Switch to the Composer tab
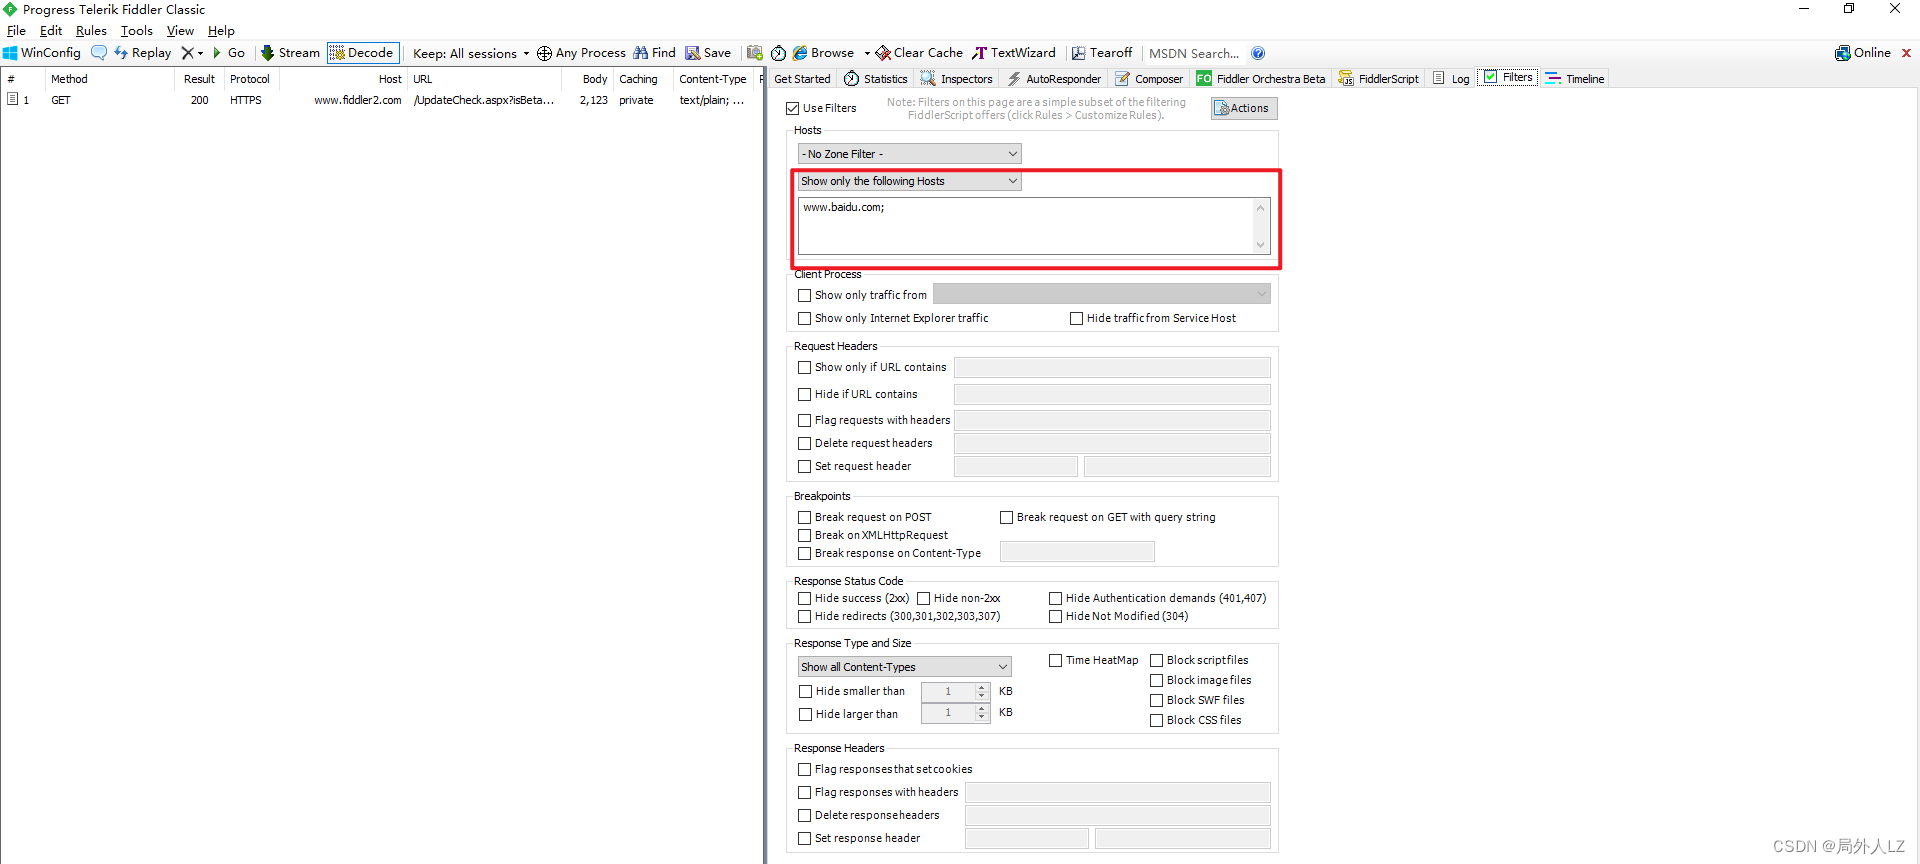This screenshot has height=864, width=1920. tap(1150, 79)
